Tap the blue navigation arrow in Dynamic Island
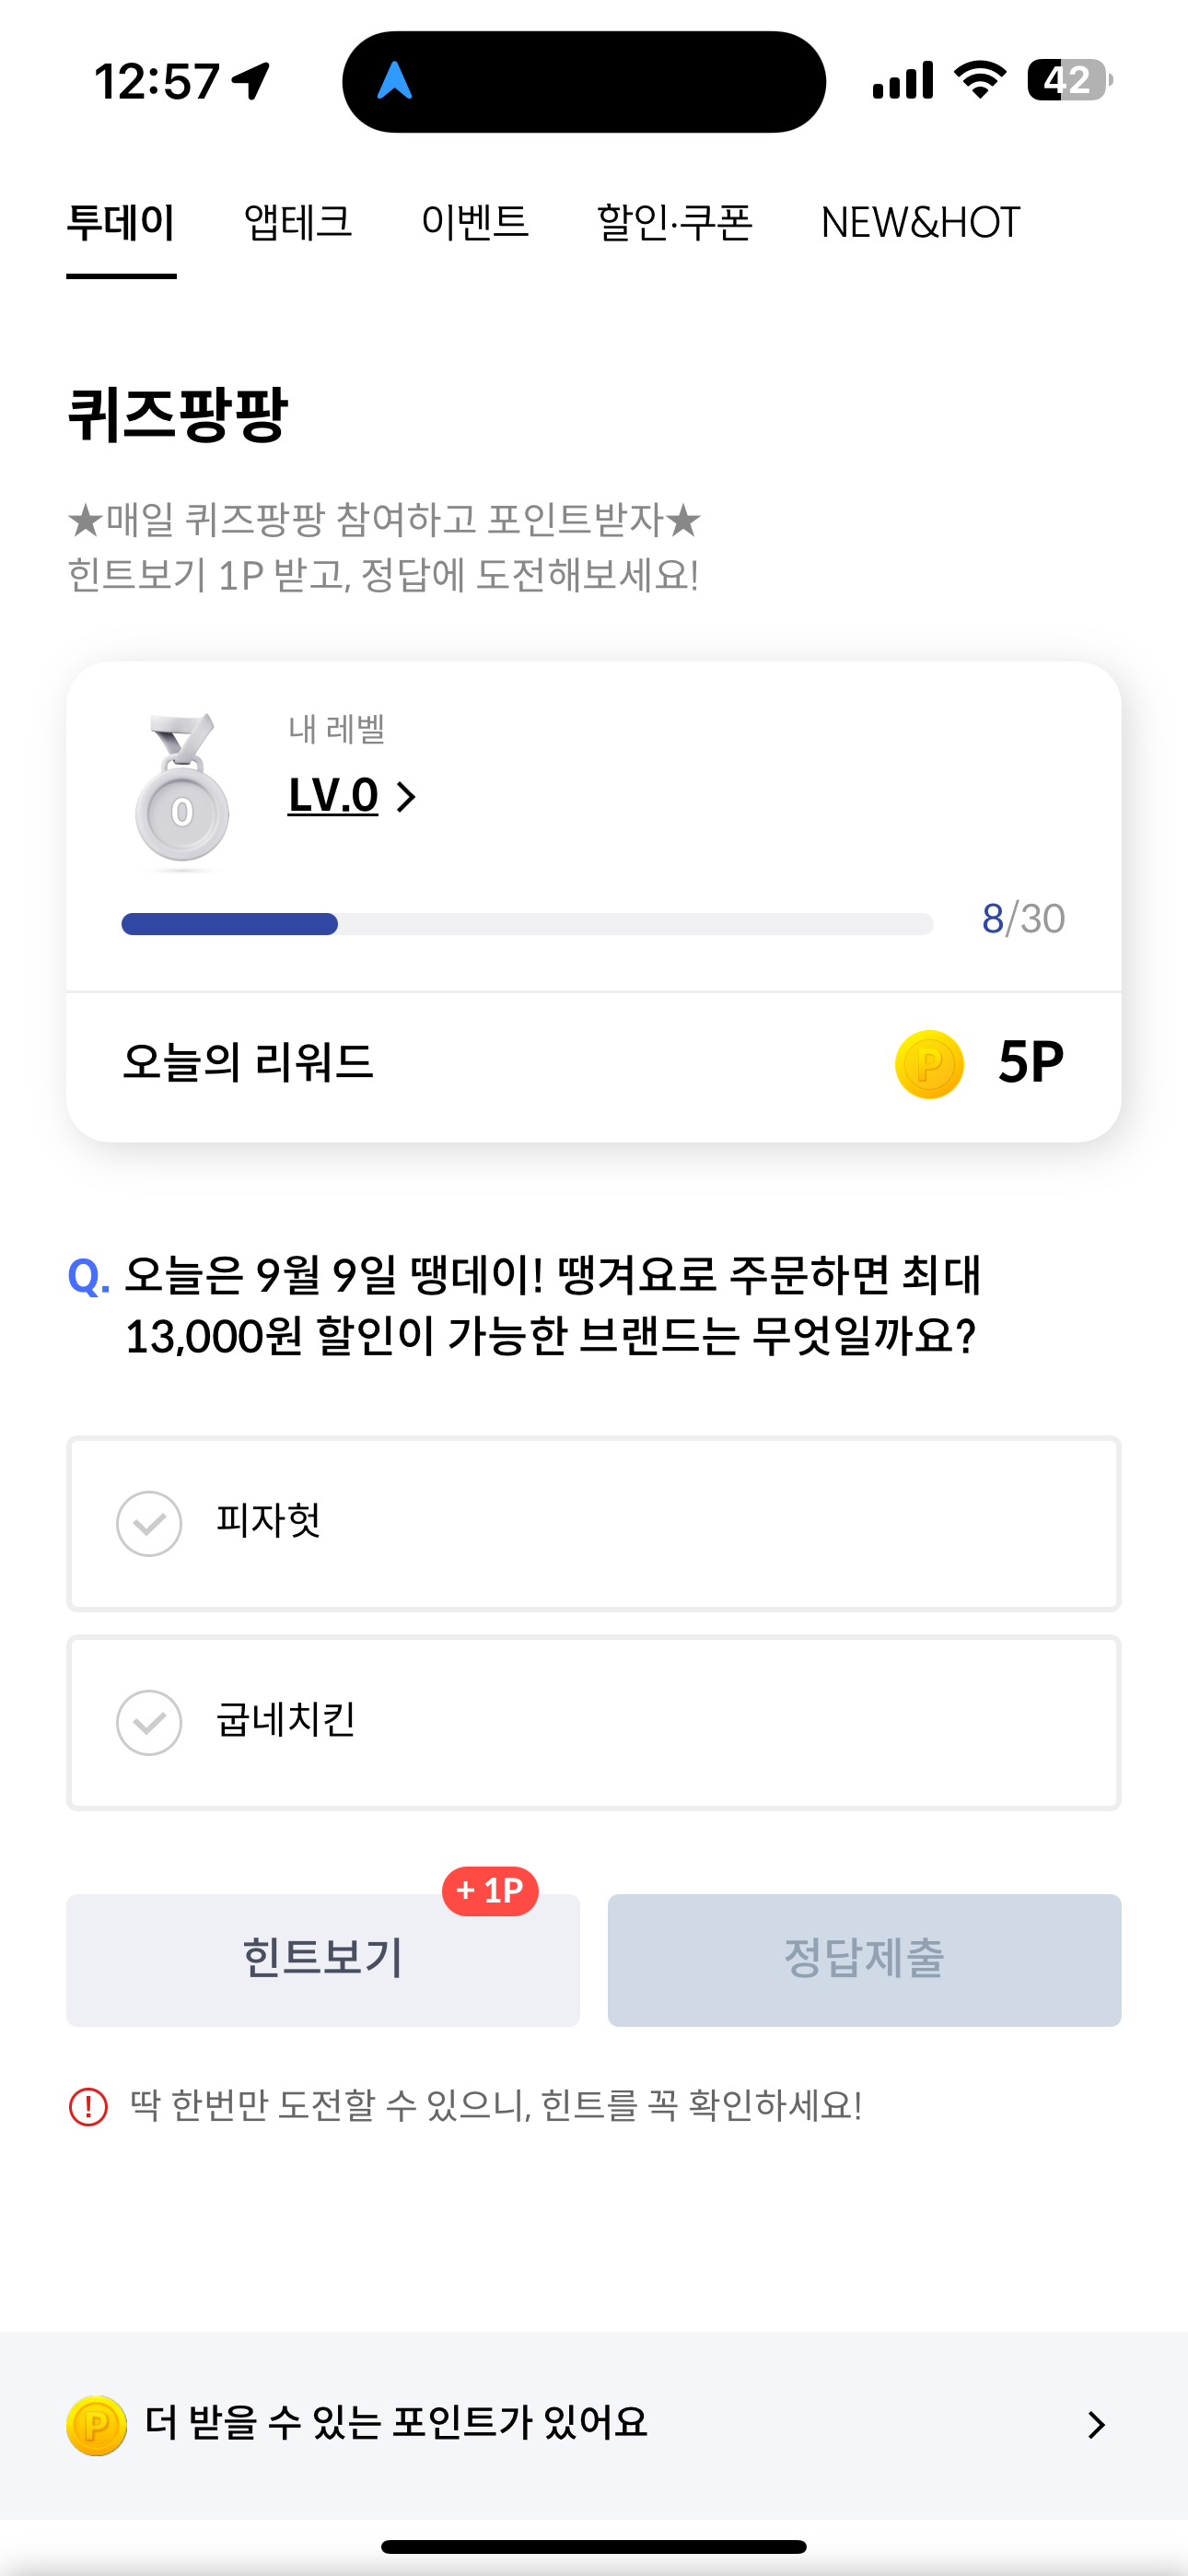 coord(395,81)
